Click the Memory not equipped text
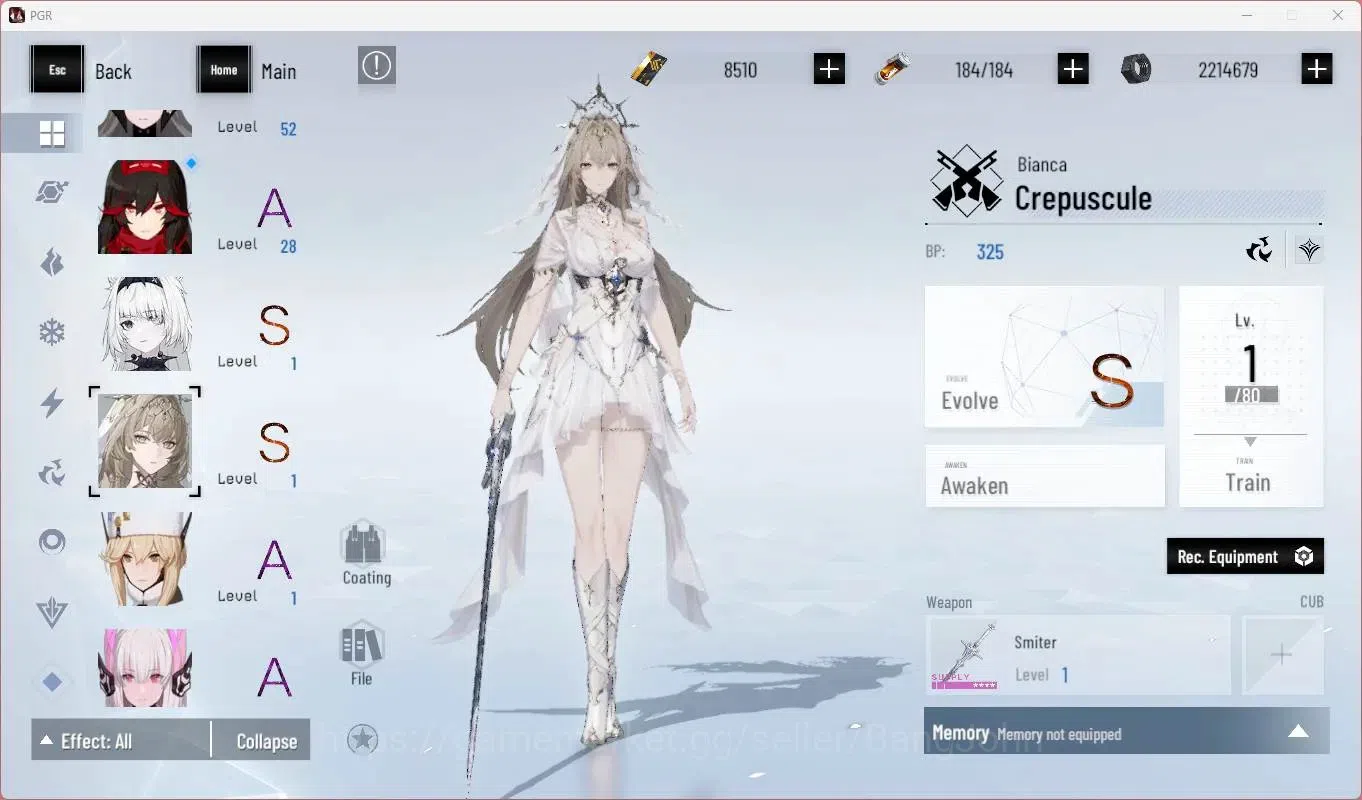 (x=1059, y=735)
